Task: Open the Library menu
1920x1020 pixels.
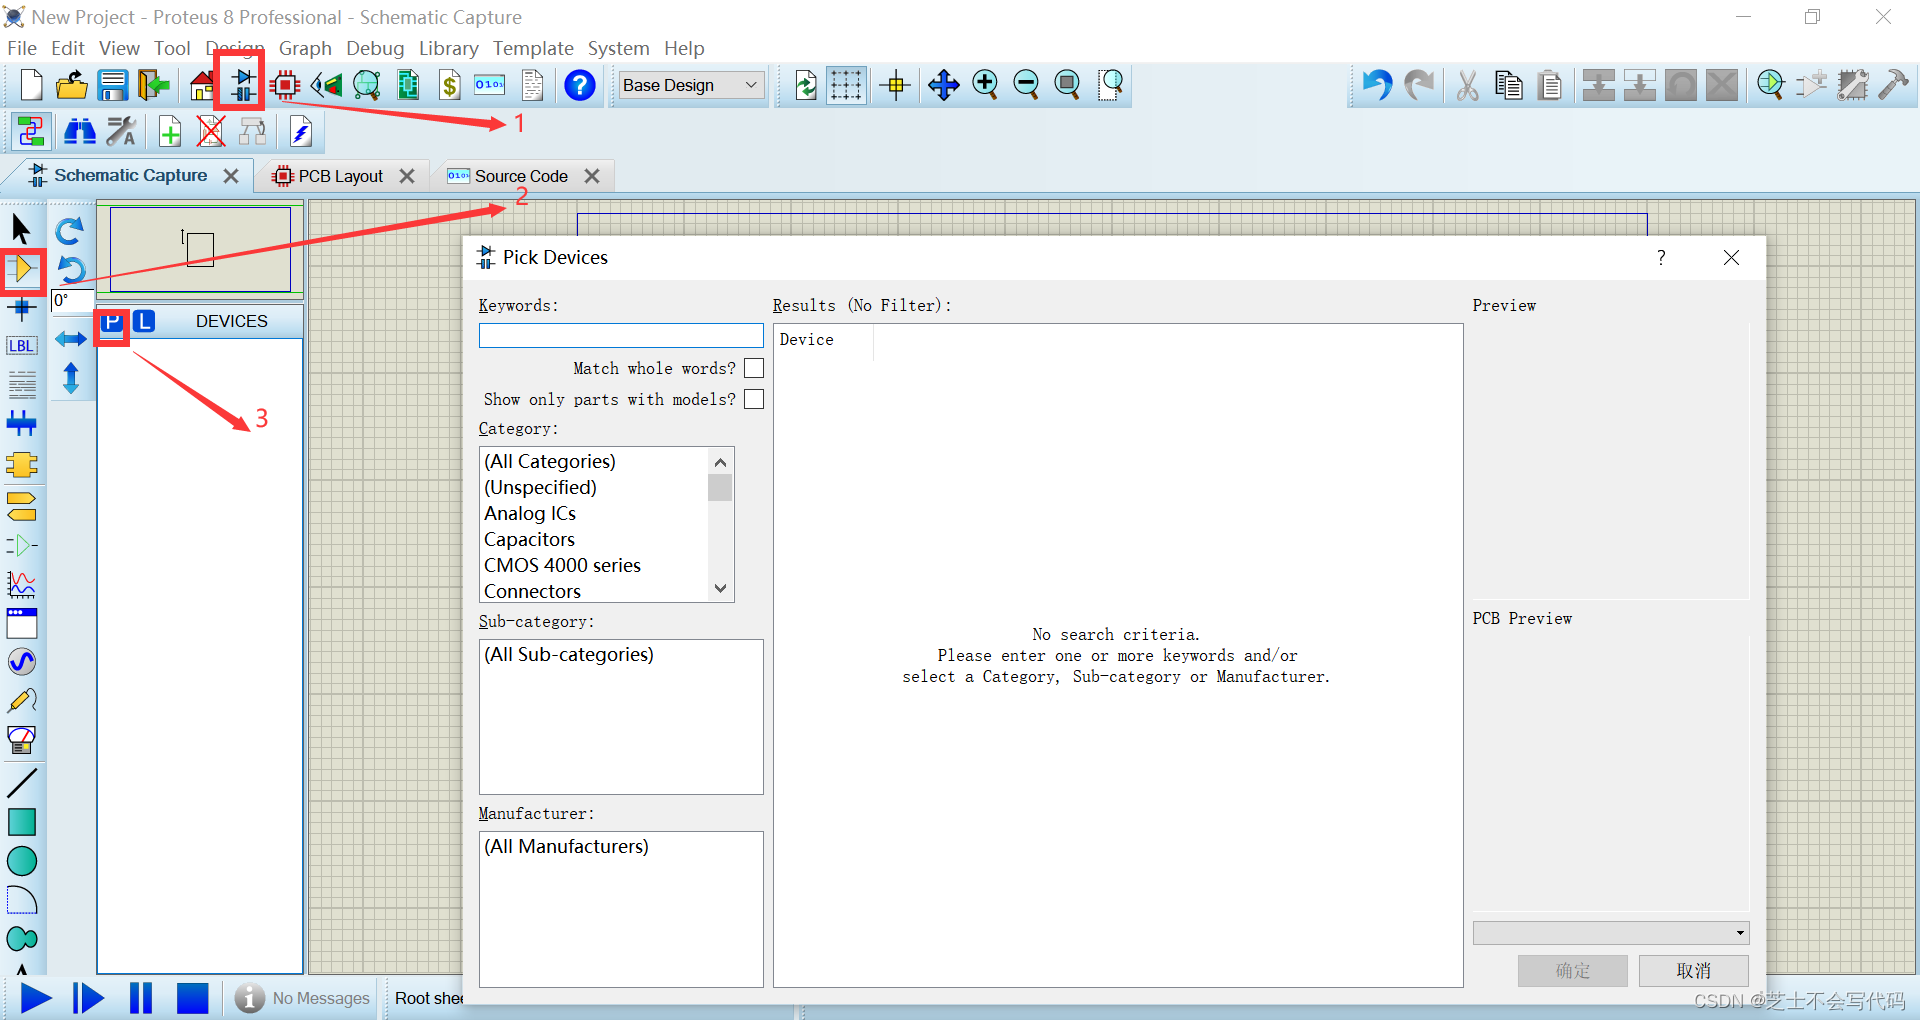Action: (448, 48)
